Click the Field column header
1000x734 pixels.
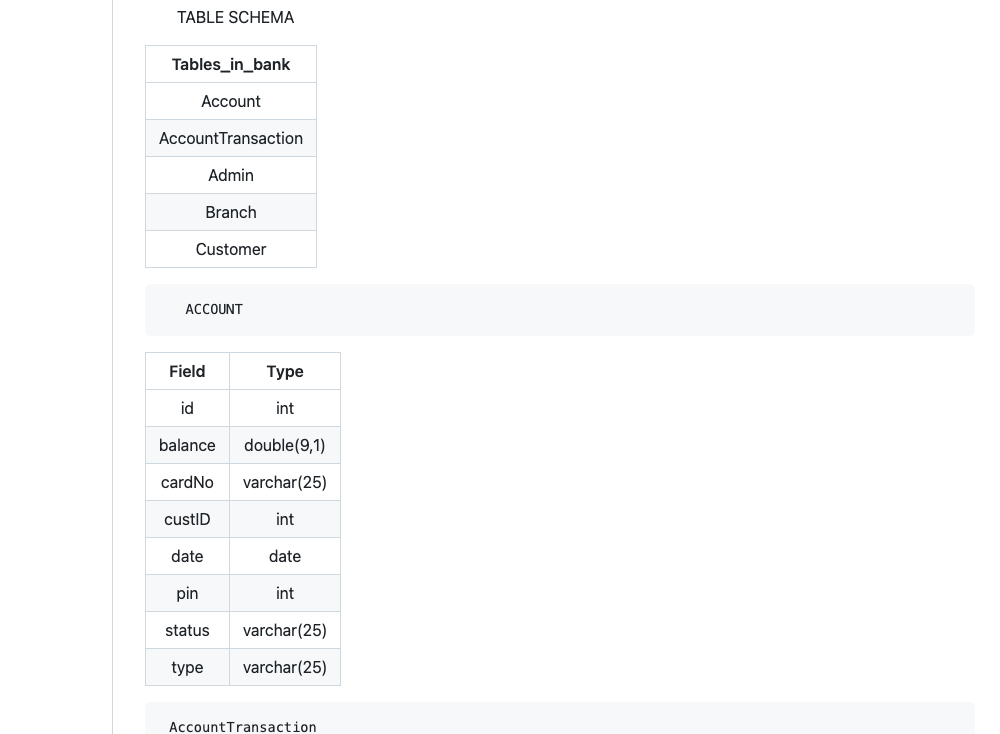(x=187, y=371)
